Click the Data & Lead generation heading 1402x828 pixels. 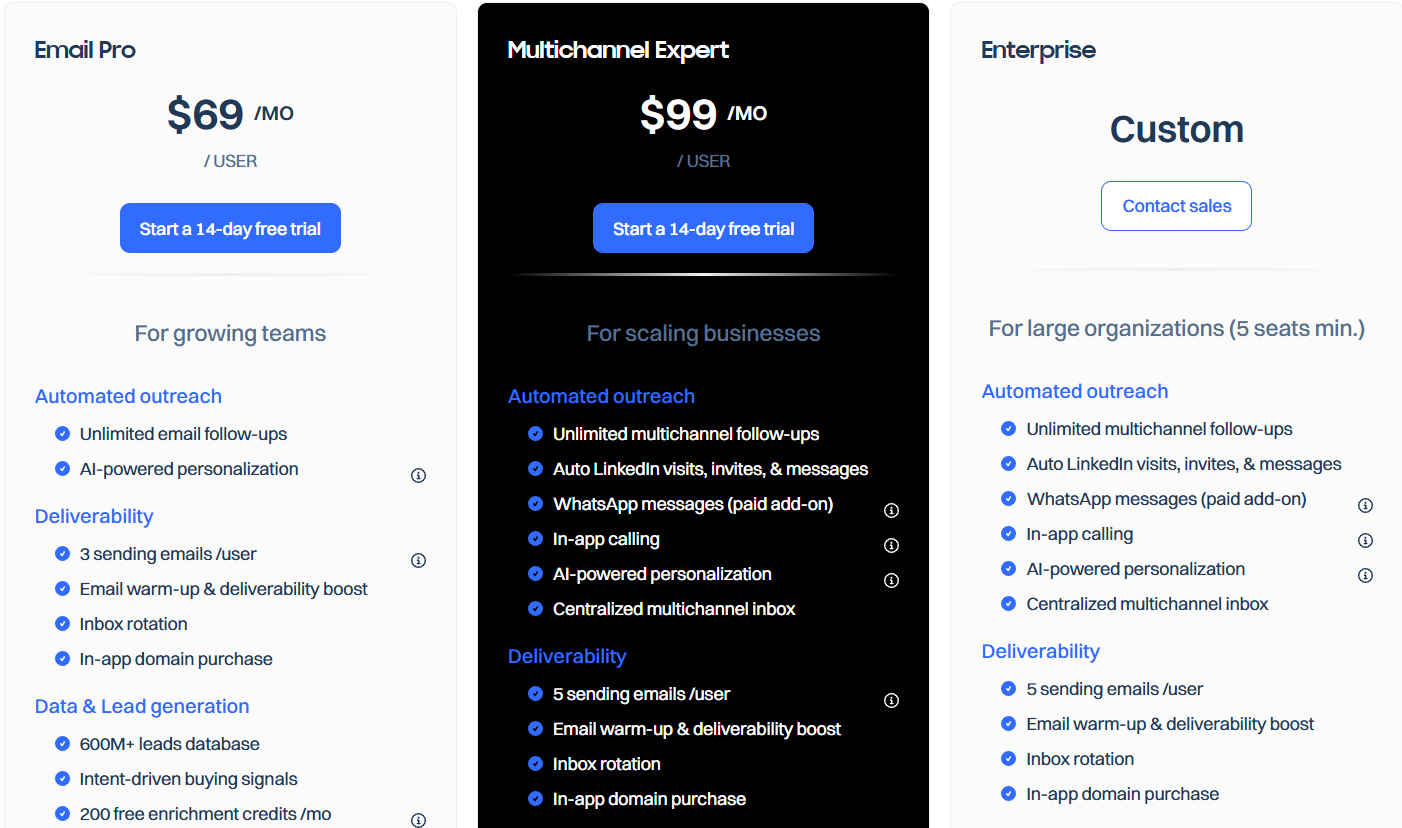pos(142,706)
